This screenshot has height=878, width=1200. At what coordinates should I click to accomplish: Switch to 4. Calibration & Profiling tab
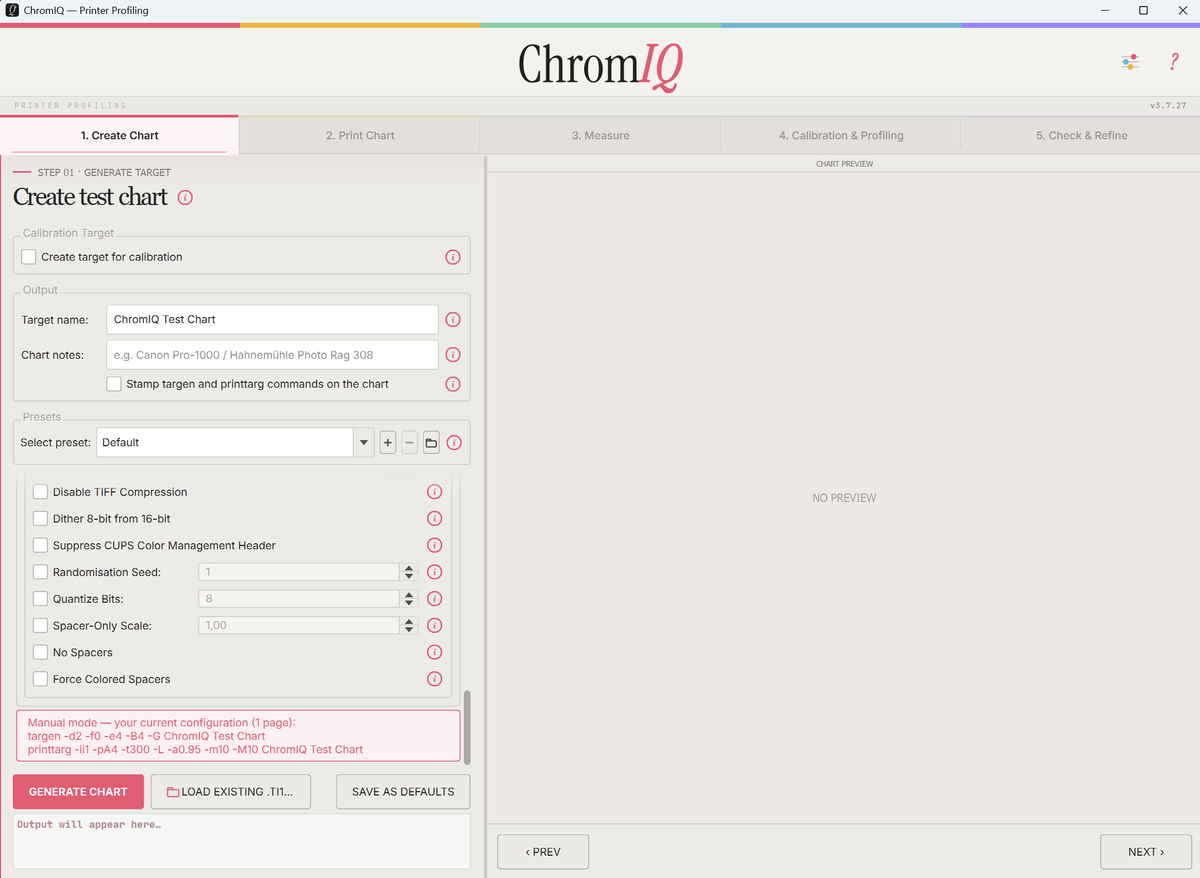click(x=841, y=135)
